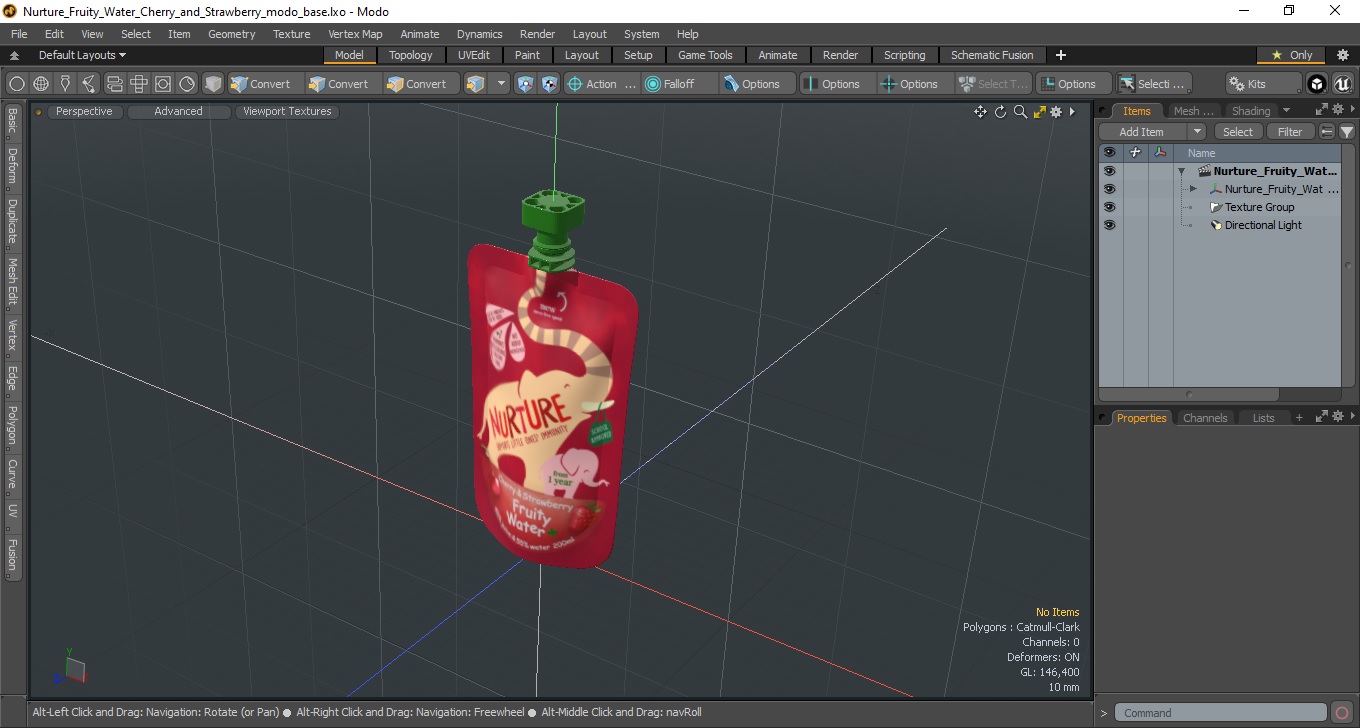The height and width of the screenshot is (728, 1360).
Task: Click the gray cube primitive icon
Action: 213,84
